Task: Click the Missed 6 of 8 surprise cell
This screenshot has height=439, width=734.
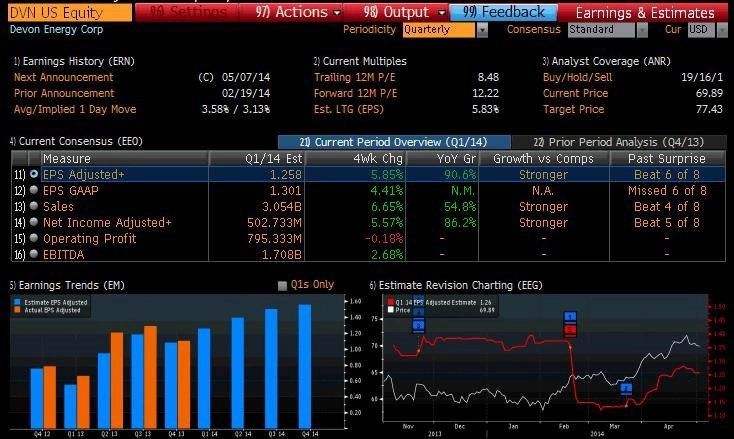Action: (667, 190)
